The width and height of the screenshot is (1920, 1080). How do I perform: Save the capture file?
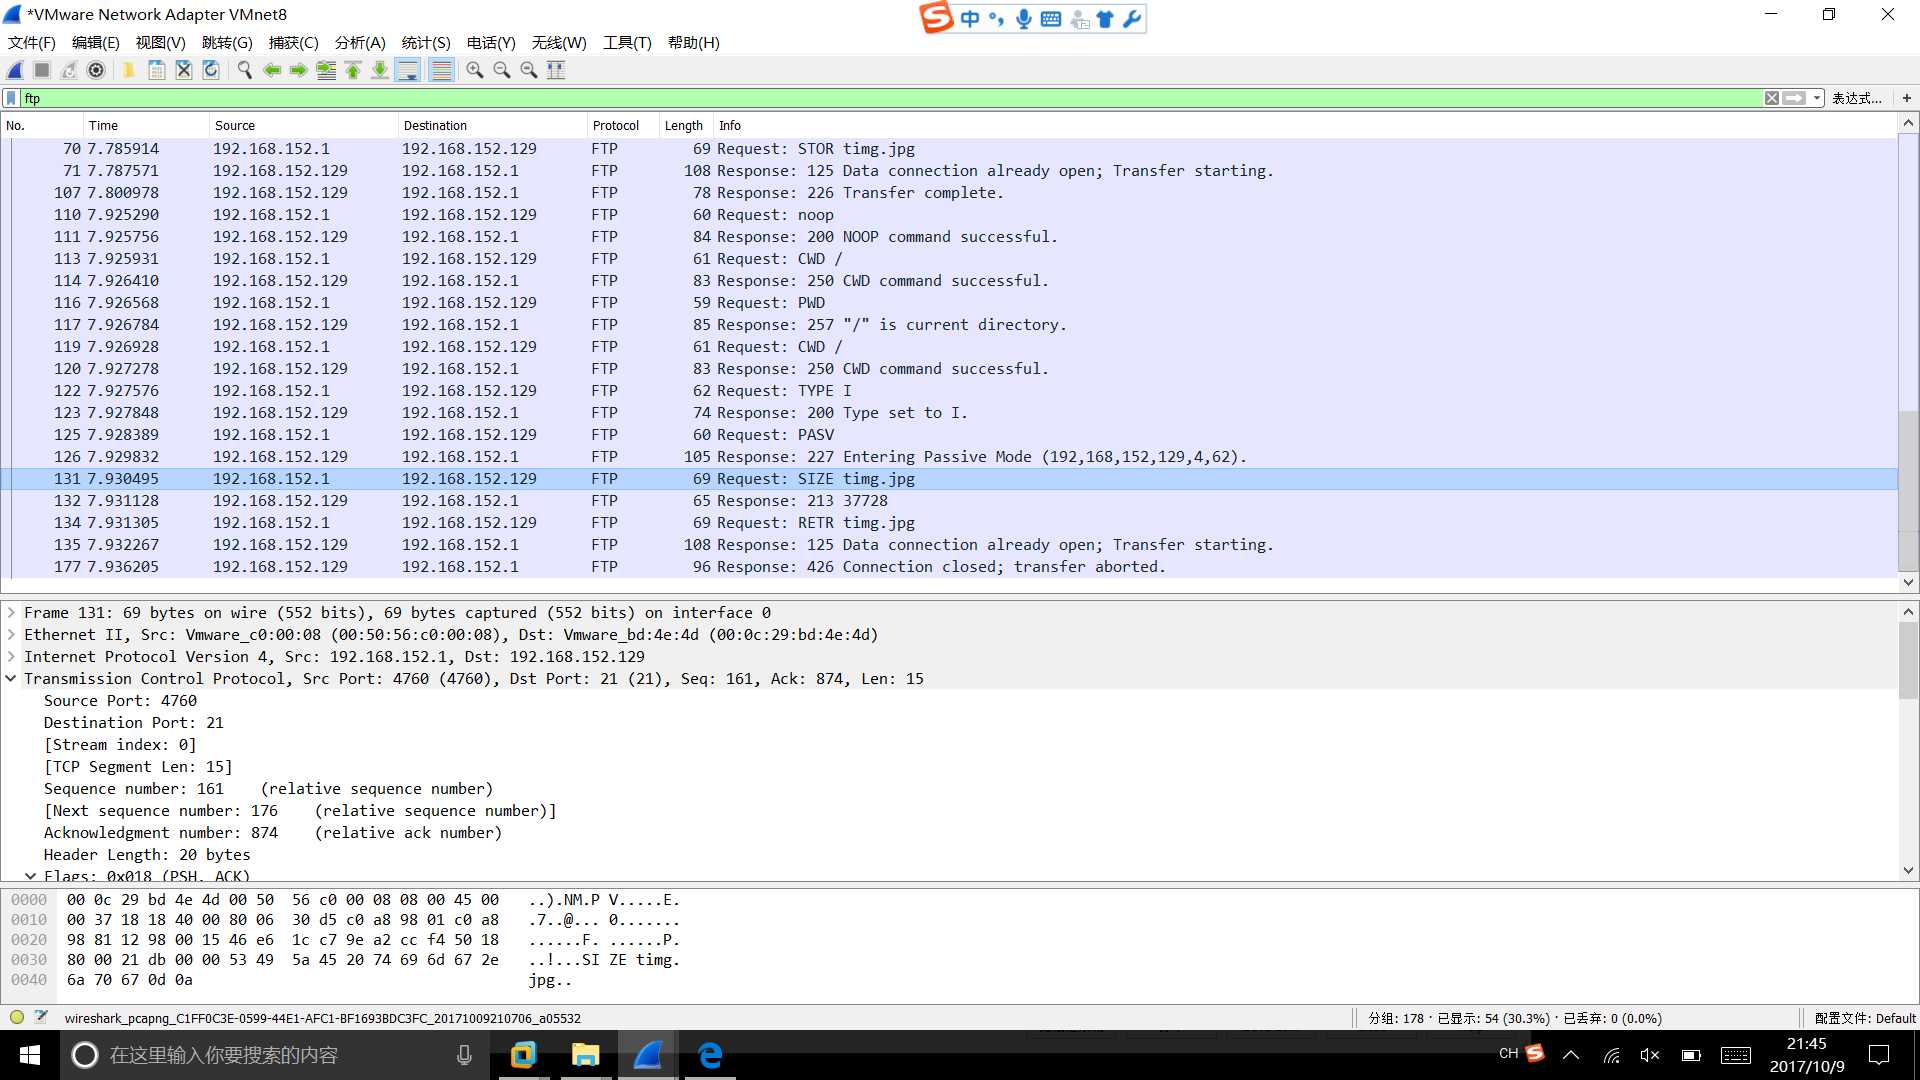click(157, 70)
